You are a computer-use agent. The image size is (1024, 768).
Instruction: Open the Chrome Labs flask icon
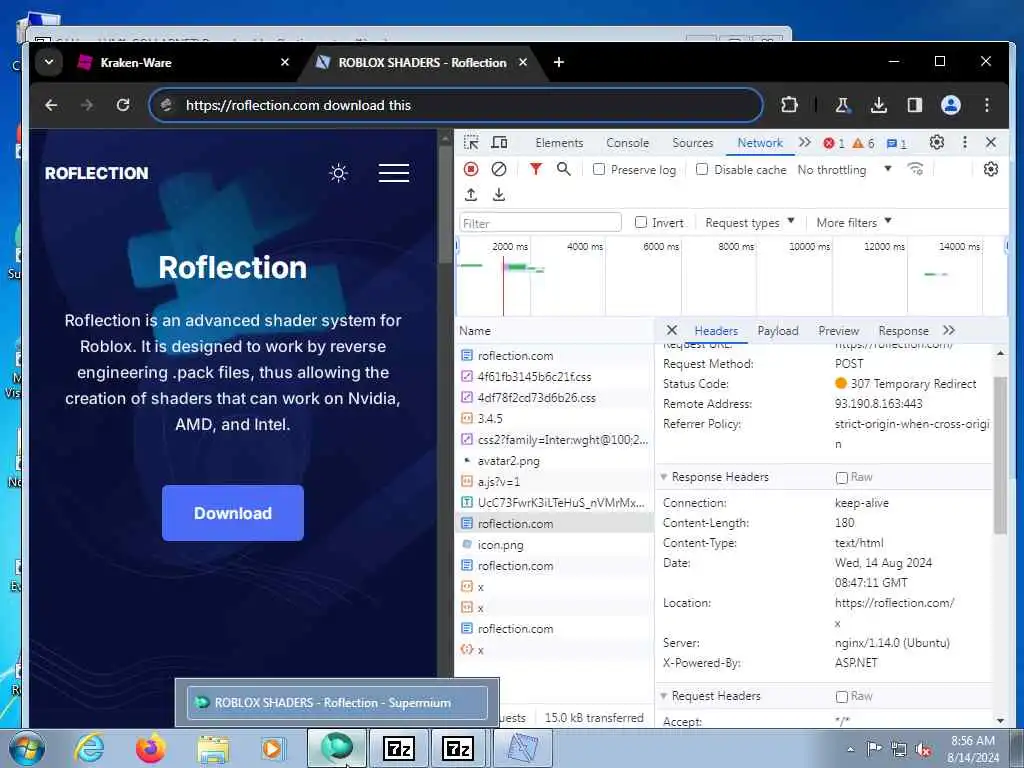pos(842,105)
